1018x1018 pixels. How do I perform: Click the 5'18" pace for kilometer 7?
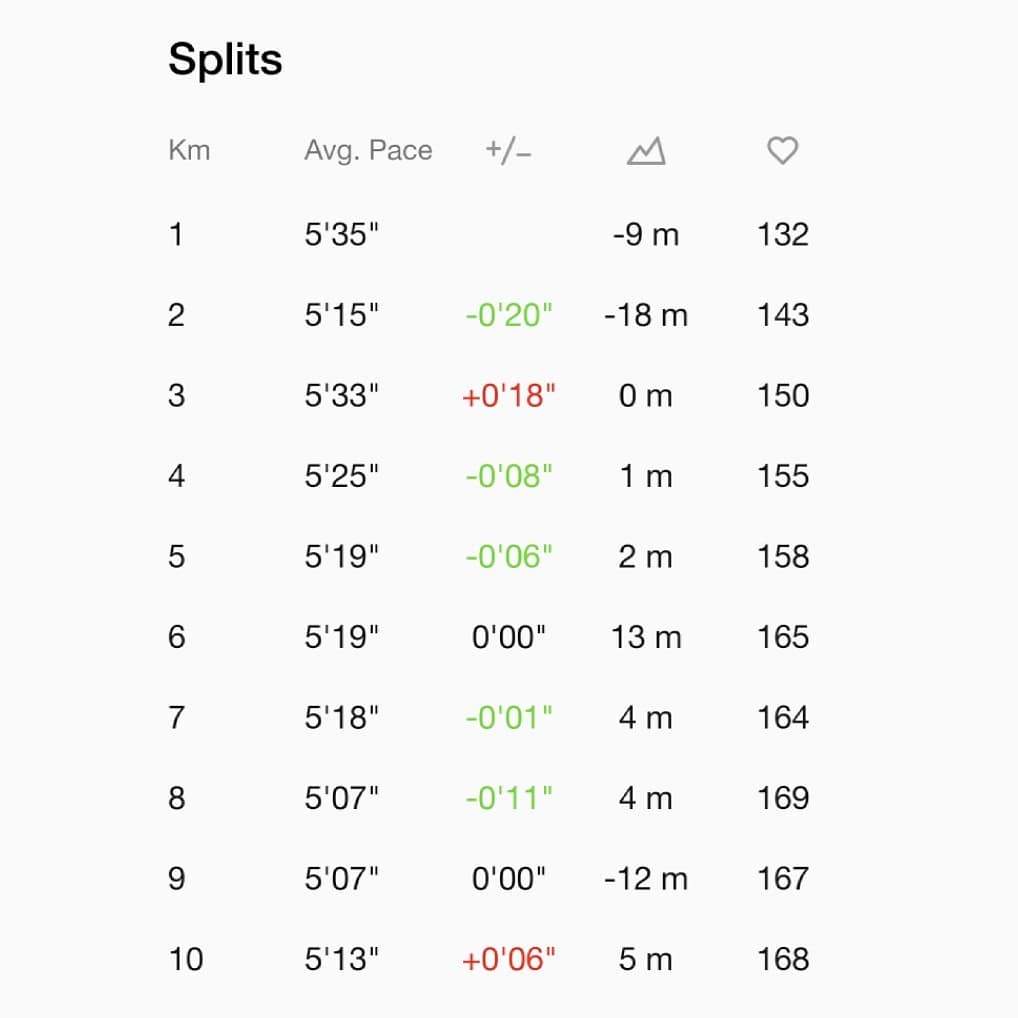341,717
